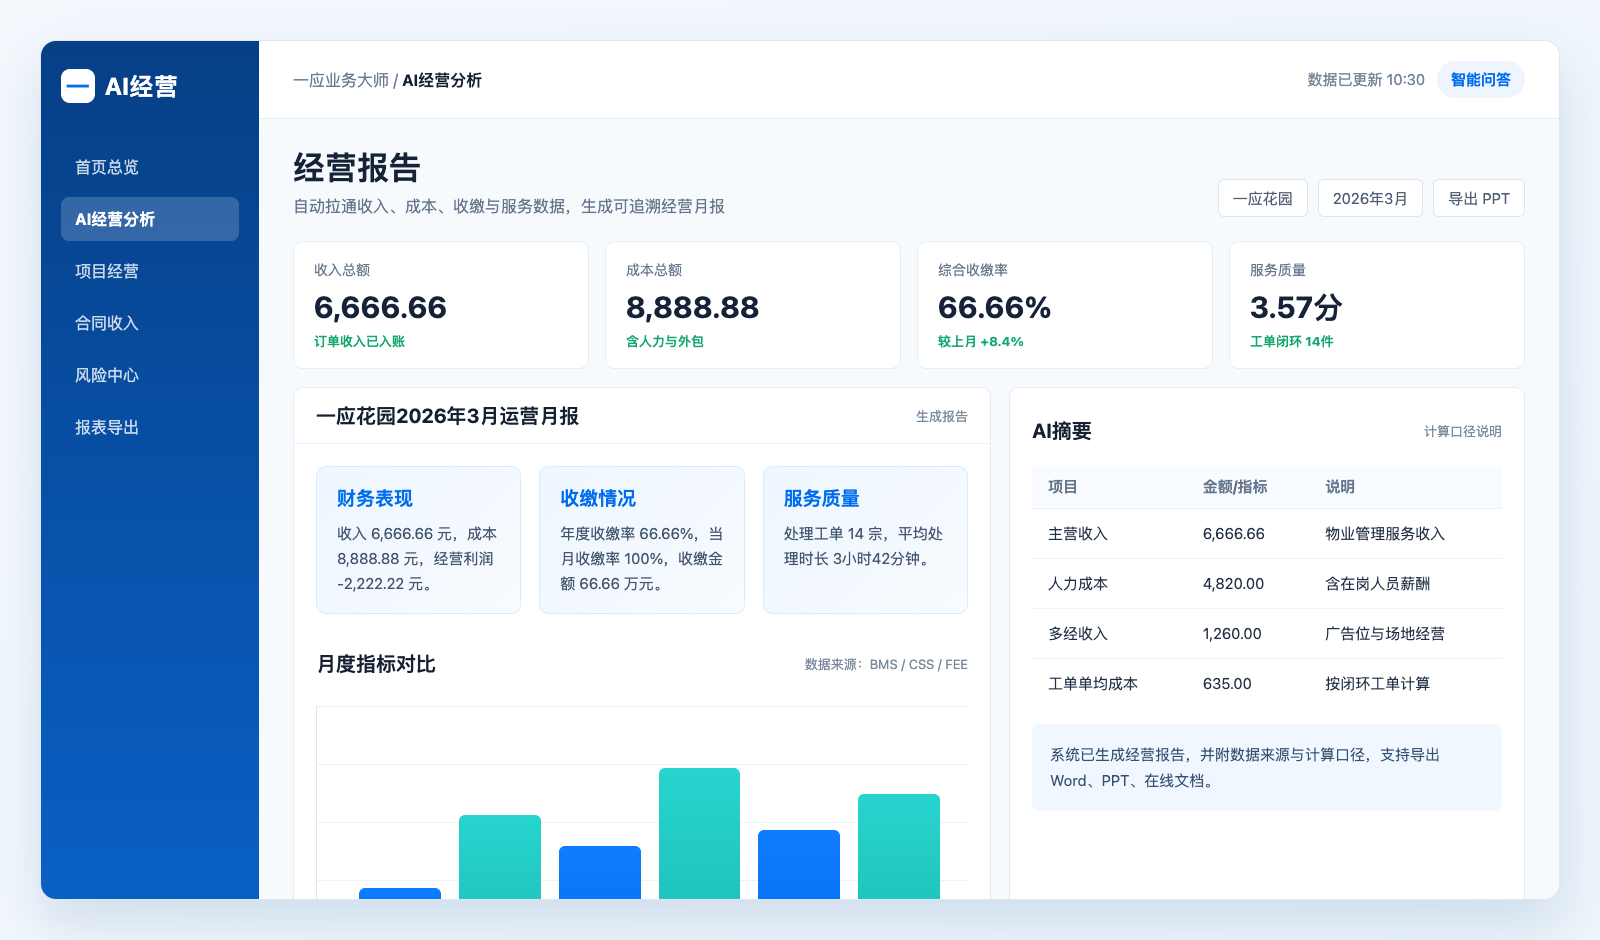Open the 服务质量 report card
The width and height of the screenshot is (1600, 940).
[x=865, y=540]
